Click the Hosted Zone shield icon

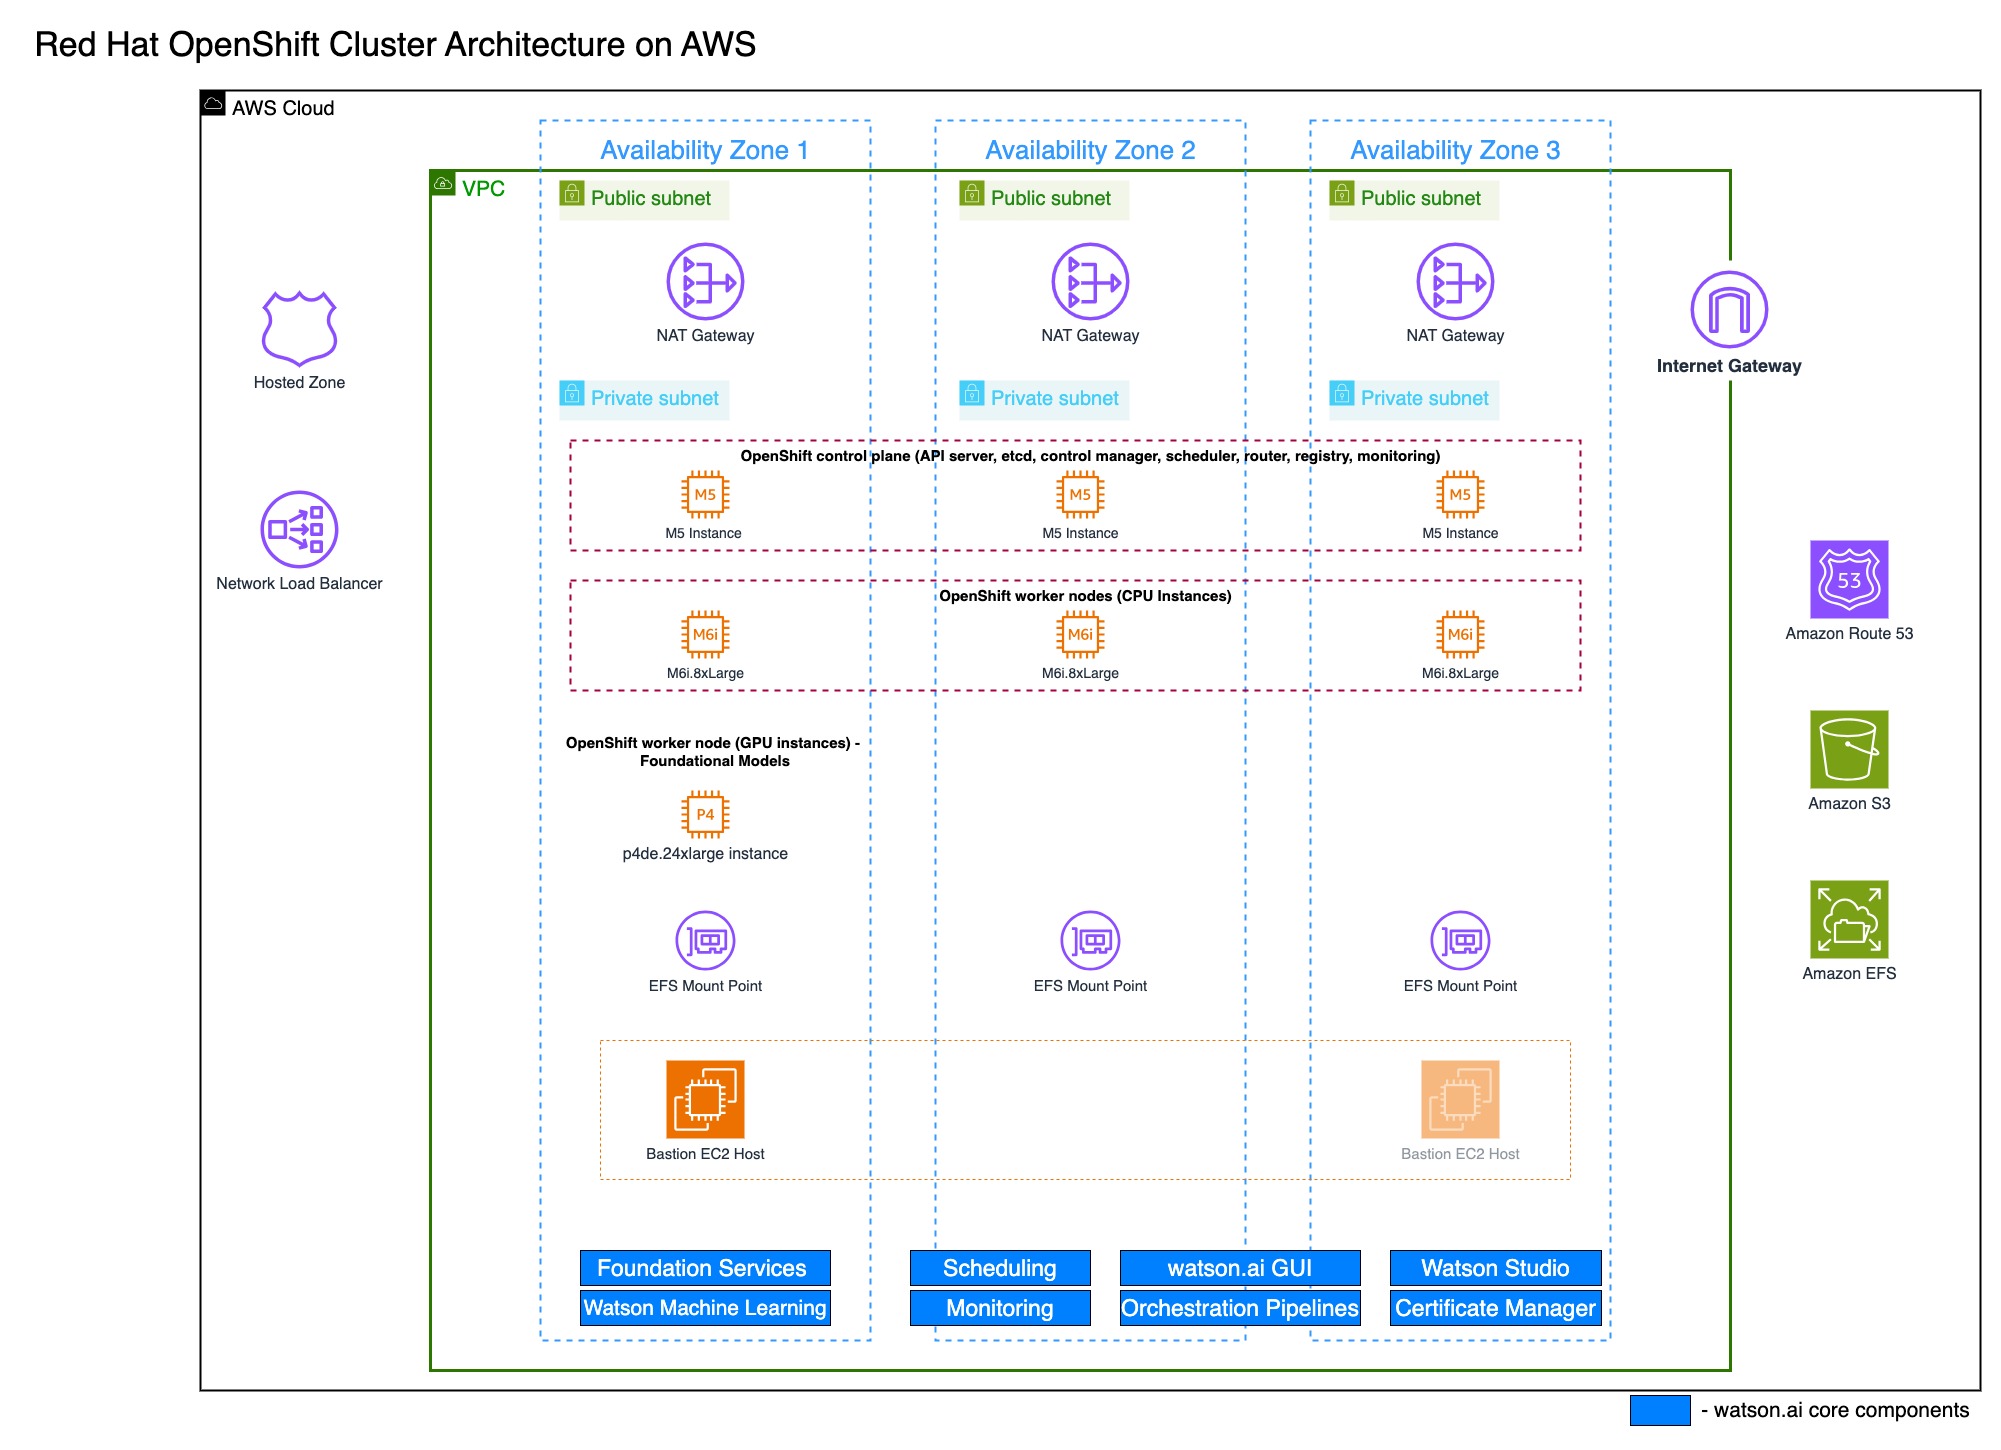[299, 329]
